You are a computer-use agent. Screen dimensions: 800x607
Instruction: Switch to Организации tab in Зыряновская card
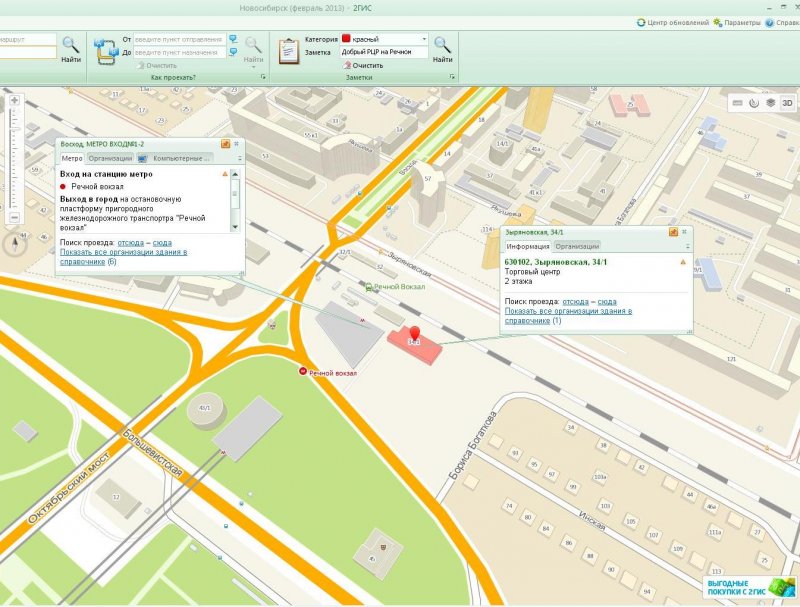(577, 246)
